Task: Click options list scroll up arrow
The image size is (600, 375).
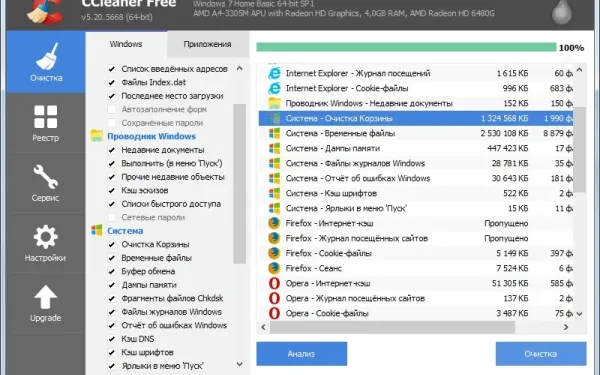Action: tap(240, 68)
